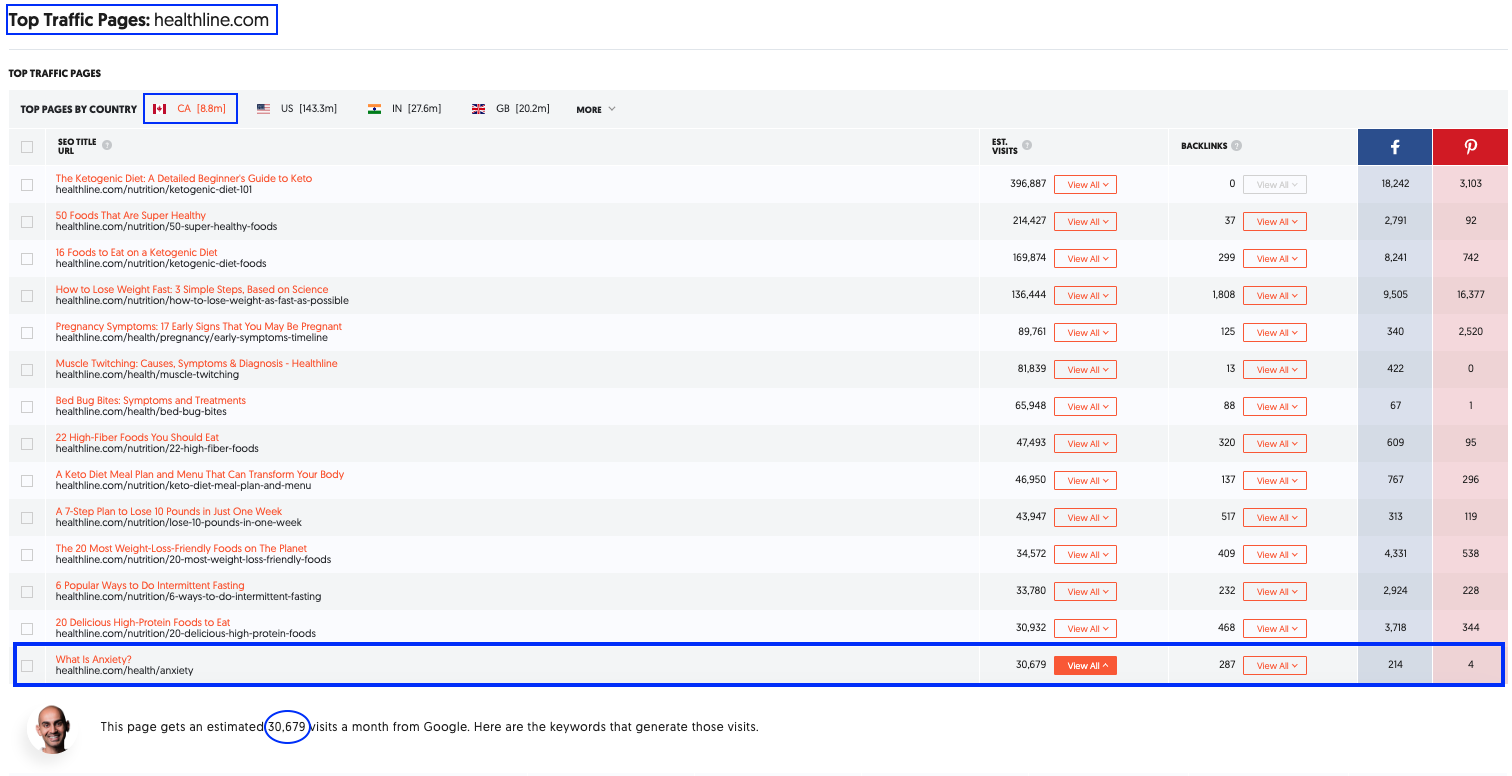Click Facebook shares value 4,331
Viewport: 1512px width, 776px height.
click(x=1395, y=554)
